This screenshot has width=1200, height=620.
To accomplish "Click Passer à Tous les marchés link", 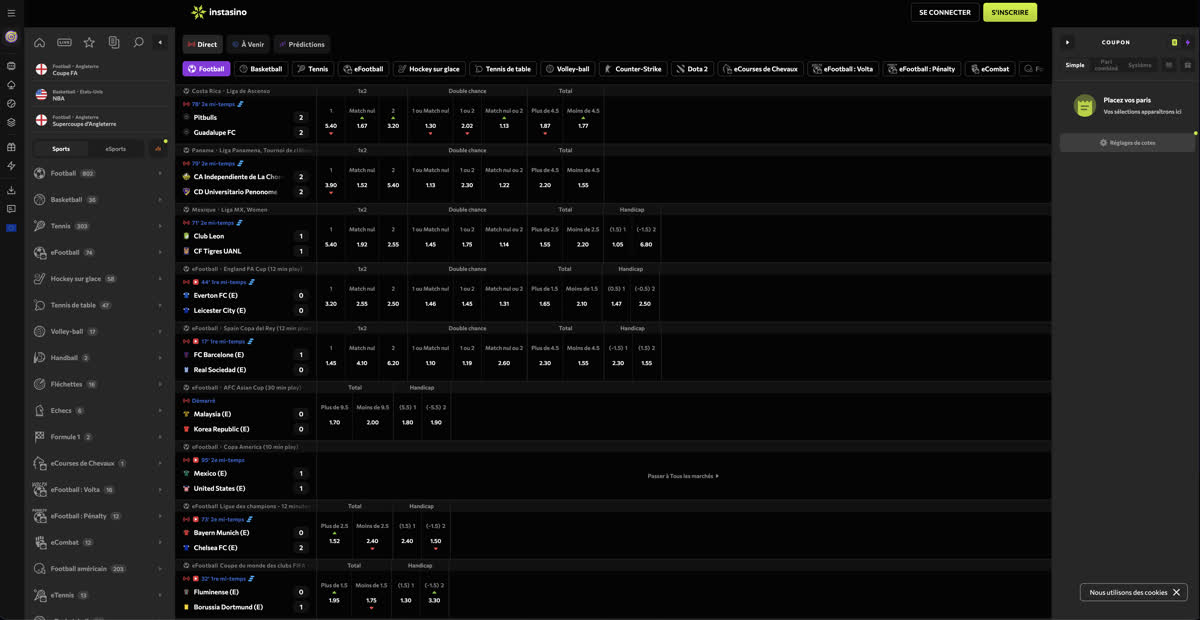I will pyautogui.click(x=683, y=476).
